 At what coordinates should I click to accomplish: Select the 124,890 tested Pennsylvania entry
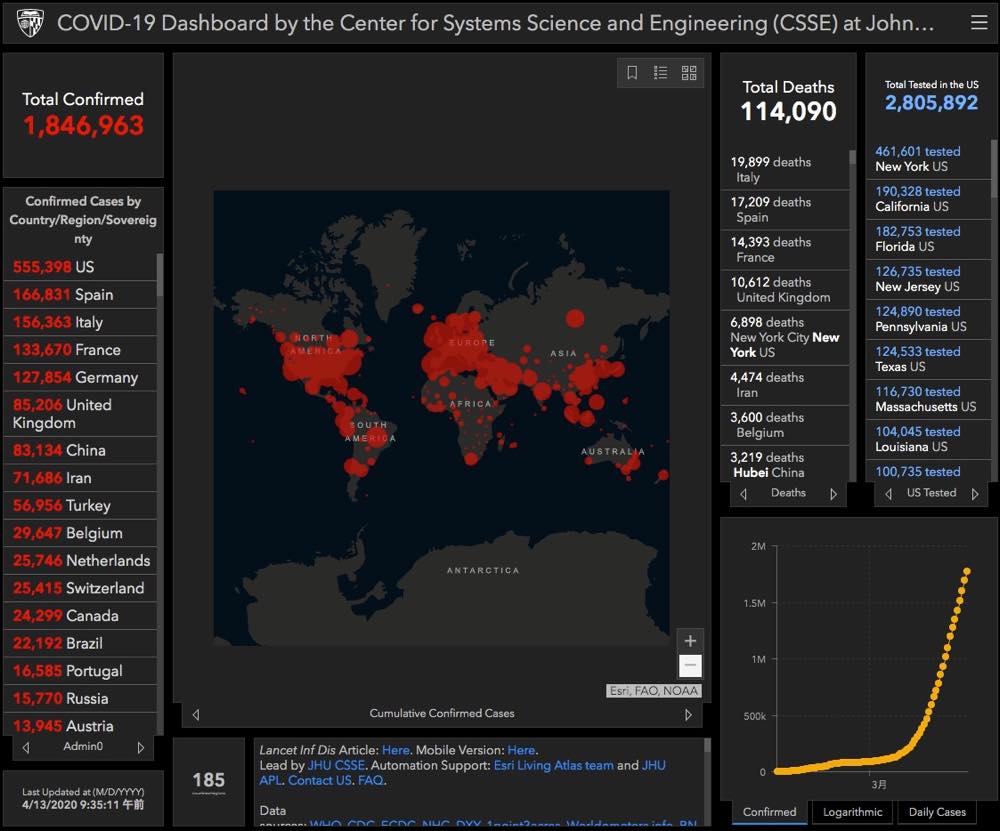[929, 320]
